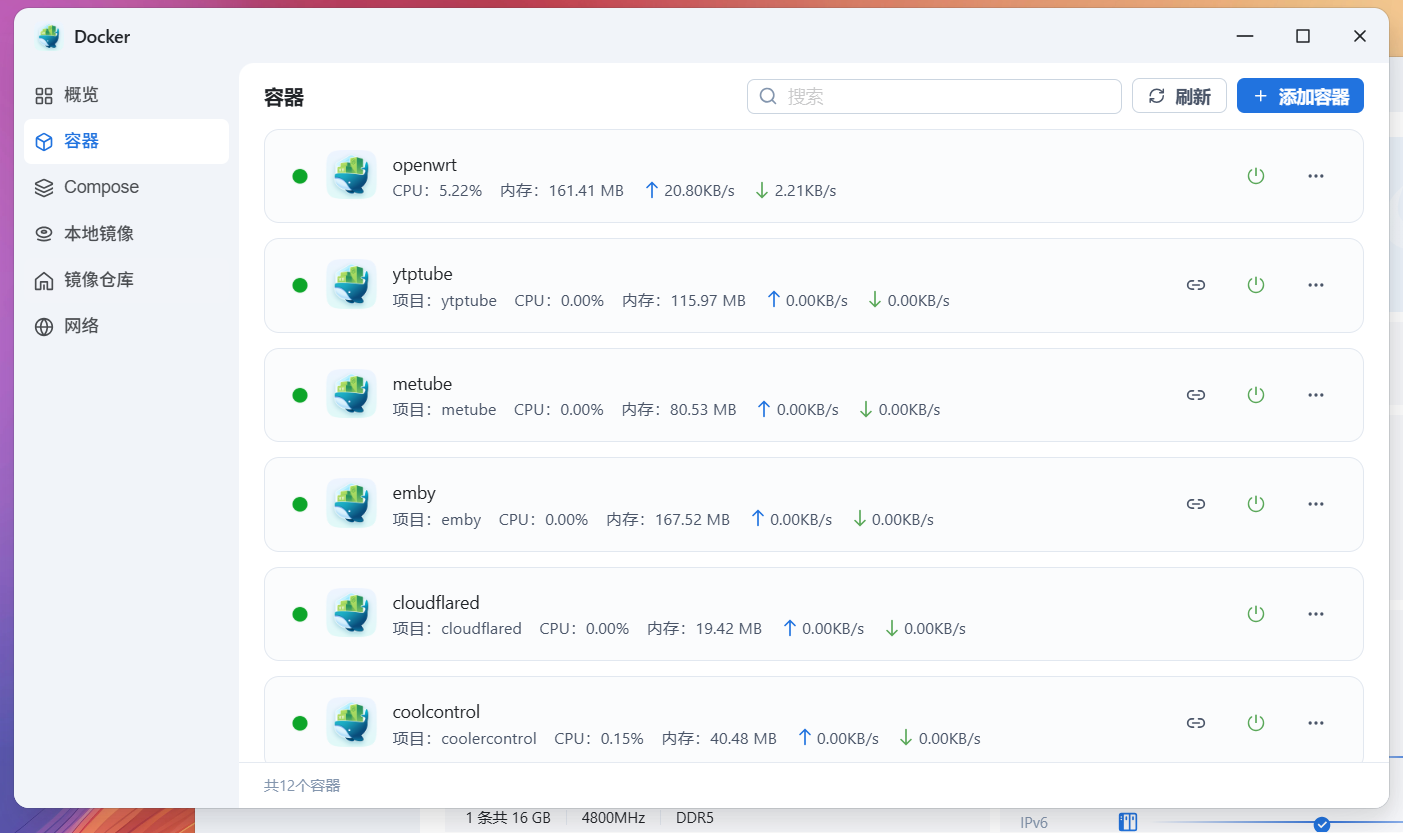The height and width of the screenshot is (833, 1403).
Task: Click ytptube memory value 115.97 MB
Action: point(708,300)
